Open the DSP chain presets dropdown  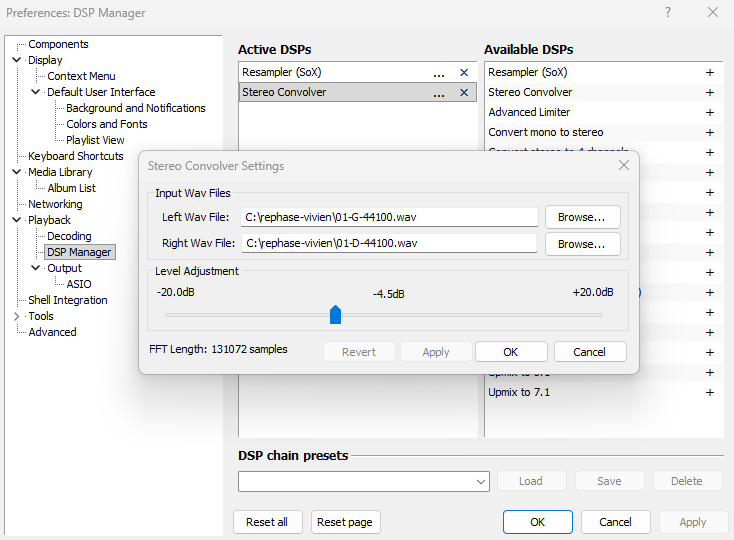(x=480, y=482)
